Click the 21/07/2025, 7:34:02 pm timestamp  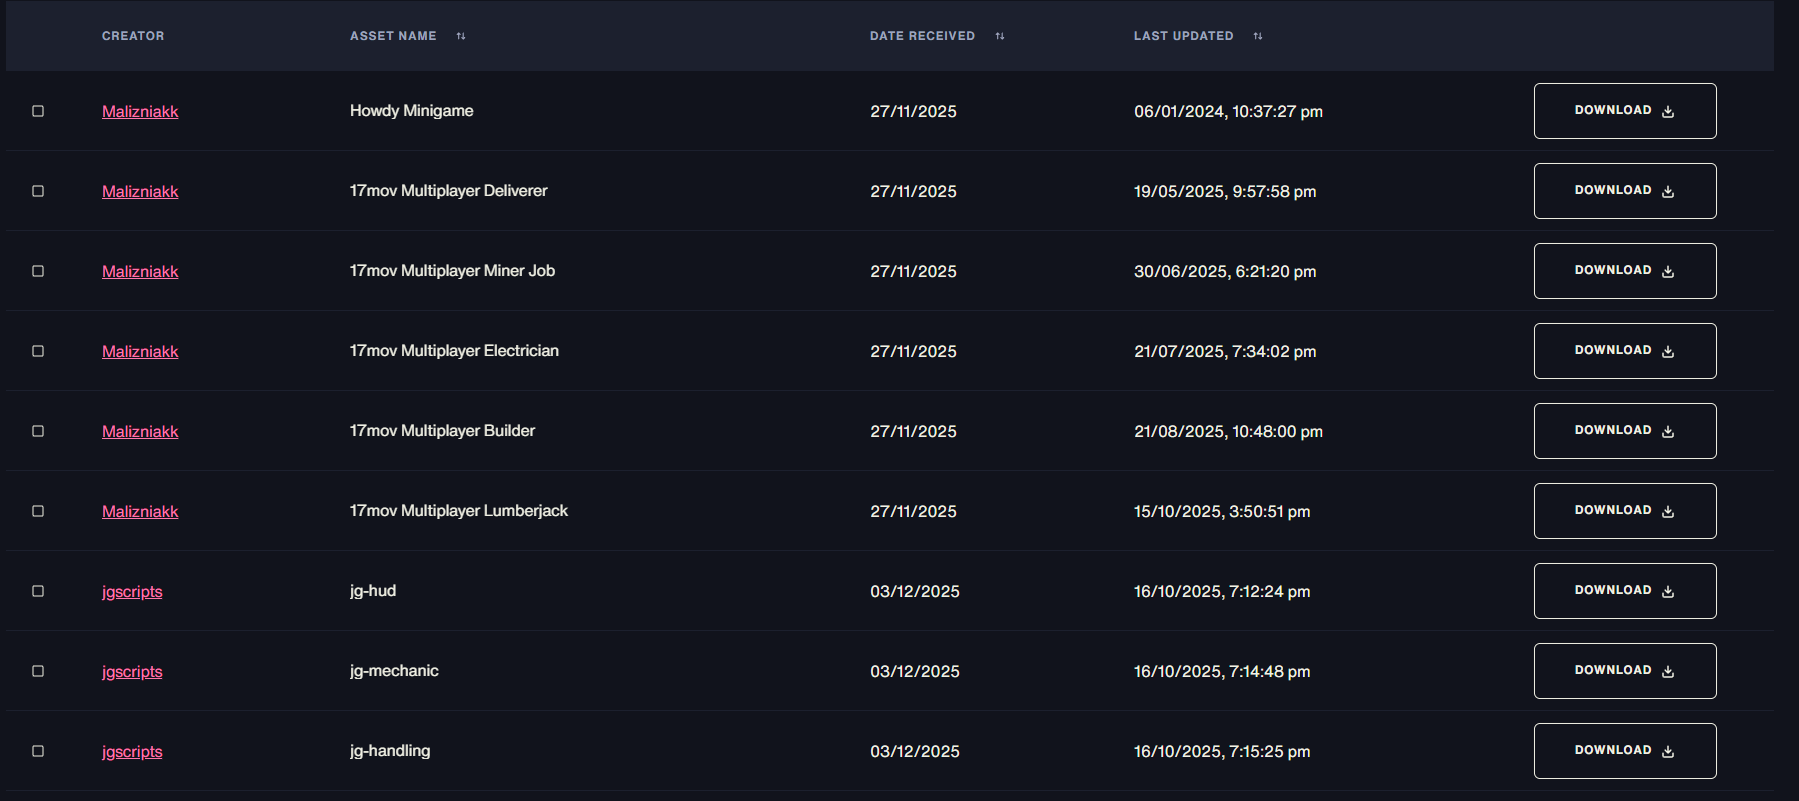coord(1225,352)
